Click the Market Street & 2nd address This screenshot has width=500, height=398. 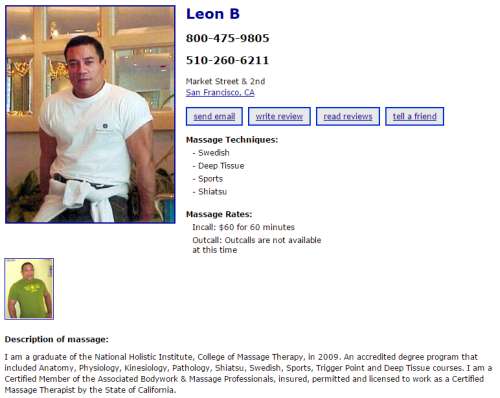click(225, 81)
